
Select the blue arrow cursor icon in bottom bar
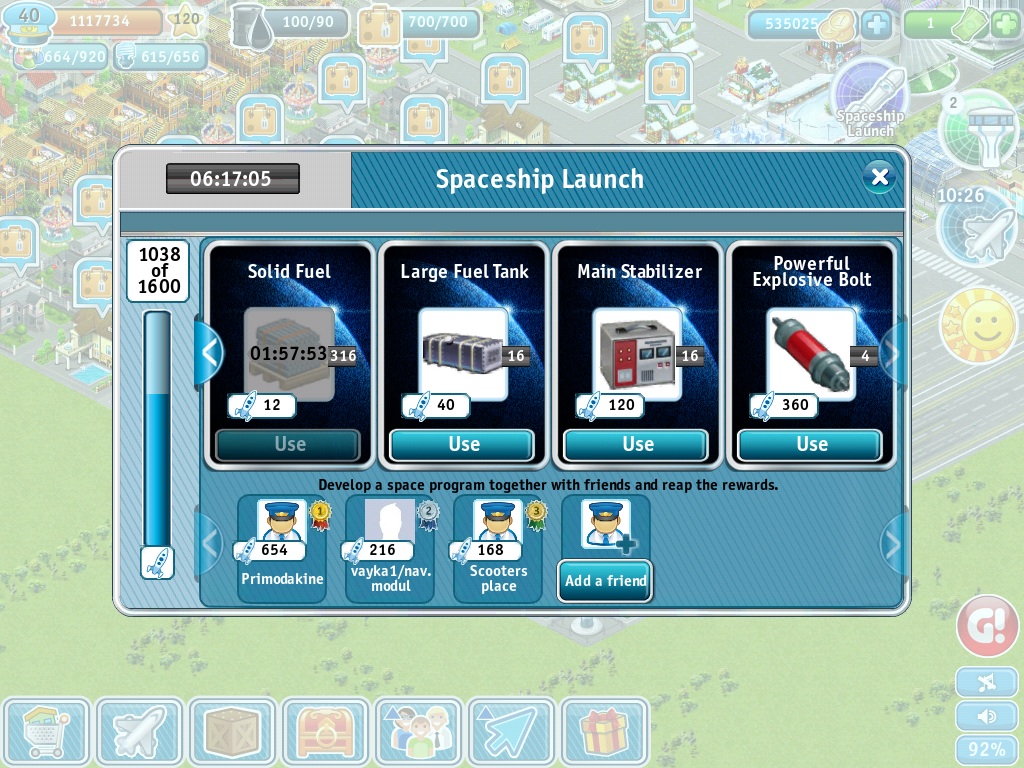(511, 731)
